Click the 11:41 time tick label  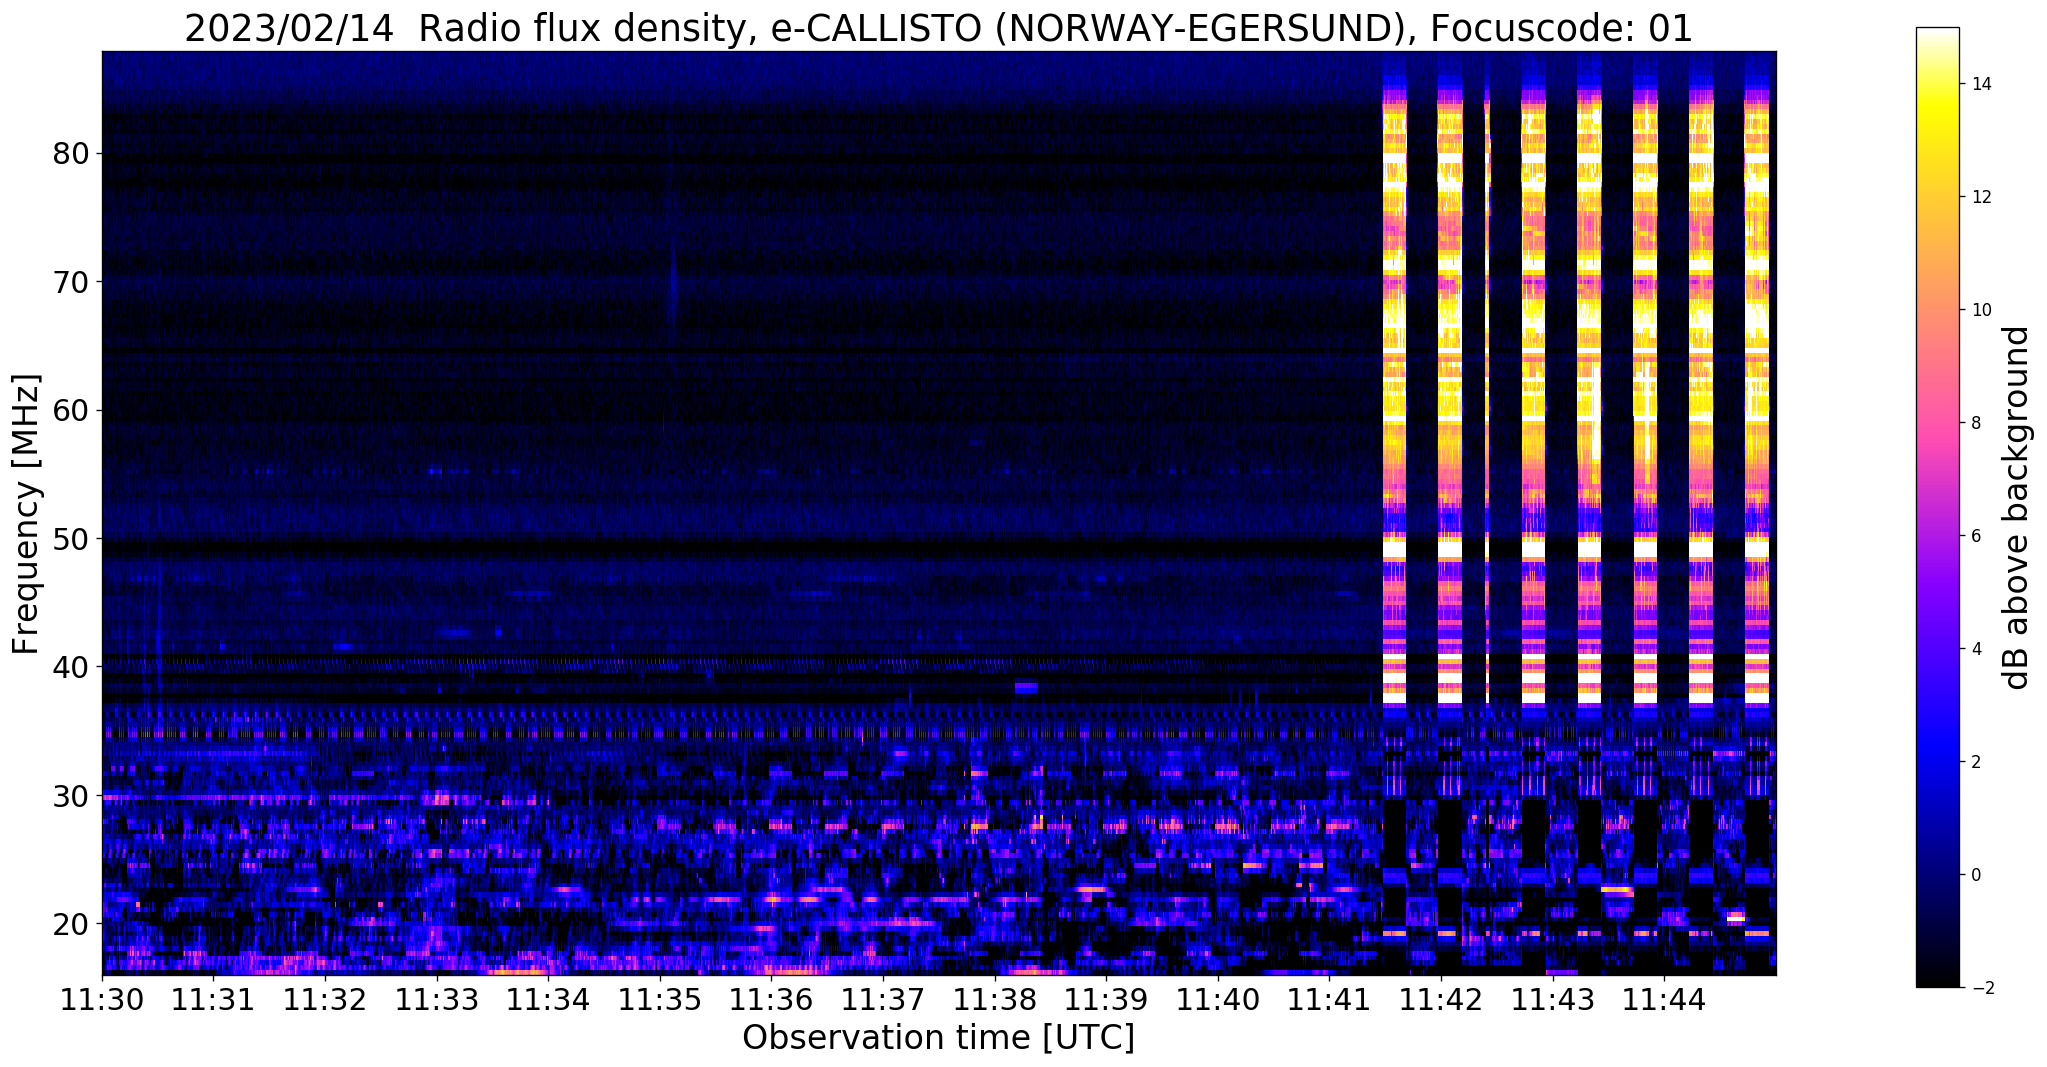(1329, 999)
